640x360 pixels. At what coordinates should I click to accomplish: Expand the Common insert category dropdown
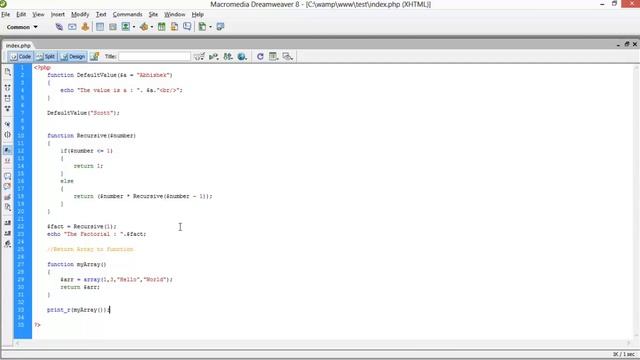point(22,27)
